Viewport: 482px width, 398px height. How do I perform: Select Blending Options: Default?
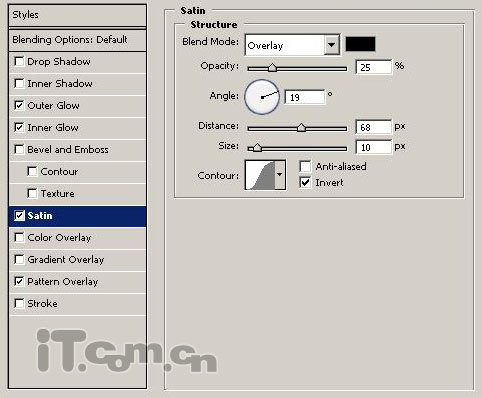click(77, 40)
